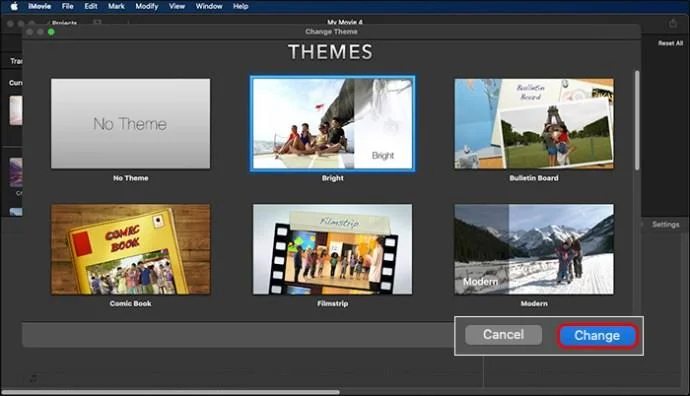Open the Window menu

209,6
